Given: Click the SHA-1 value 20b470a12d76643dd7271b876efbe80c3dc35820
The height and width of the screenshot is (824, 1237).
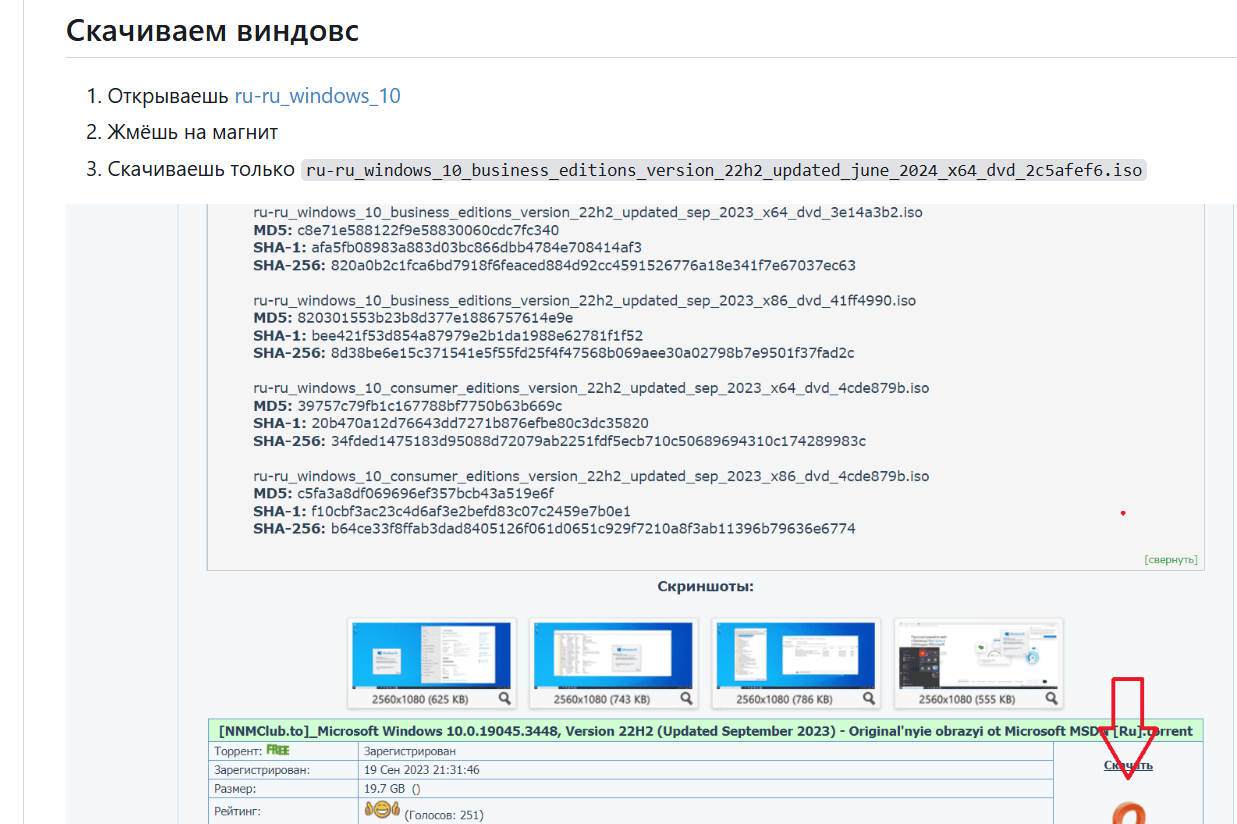Looking at the screenshot, I should point(480,423).
